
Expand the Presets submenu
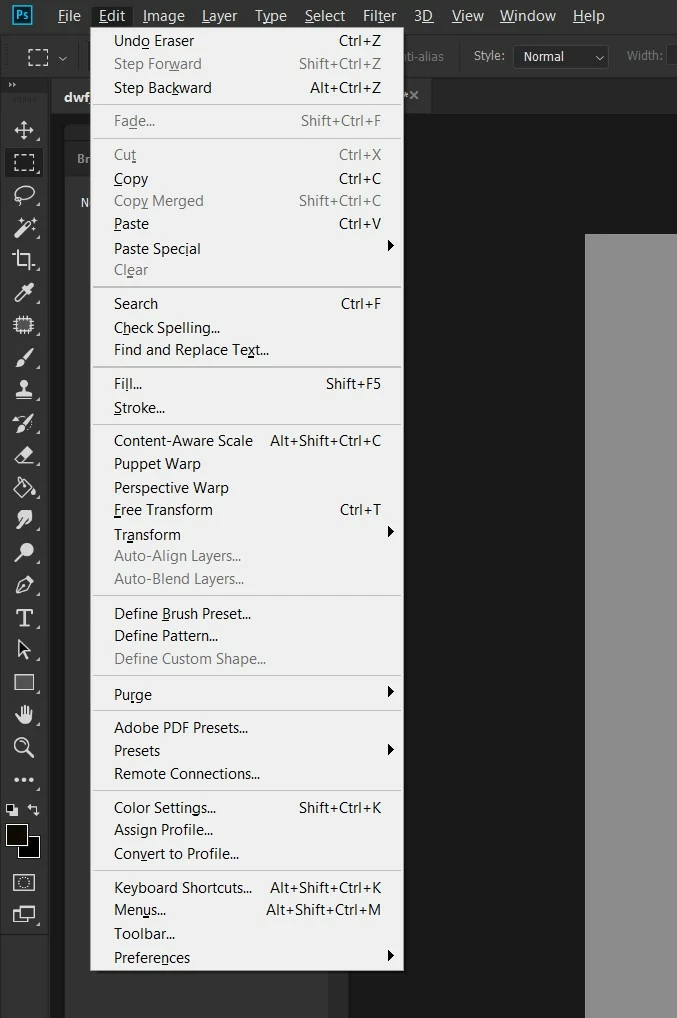pyautogui.click(x=247, y=751)
